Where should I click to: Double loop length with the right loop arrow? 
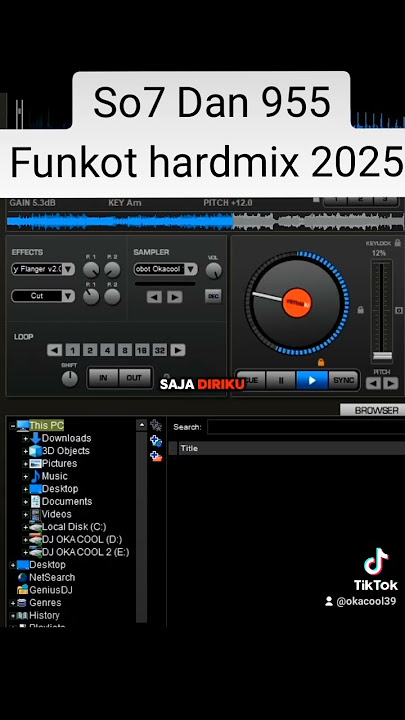point(178,350)
